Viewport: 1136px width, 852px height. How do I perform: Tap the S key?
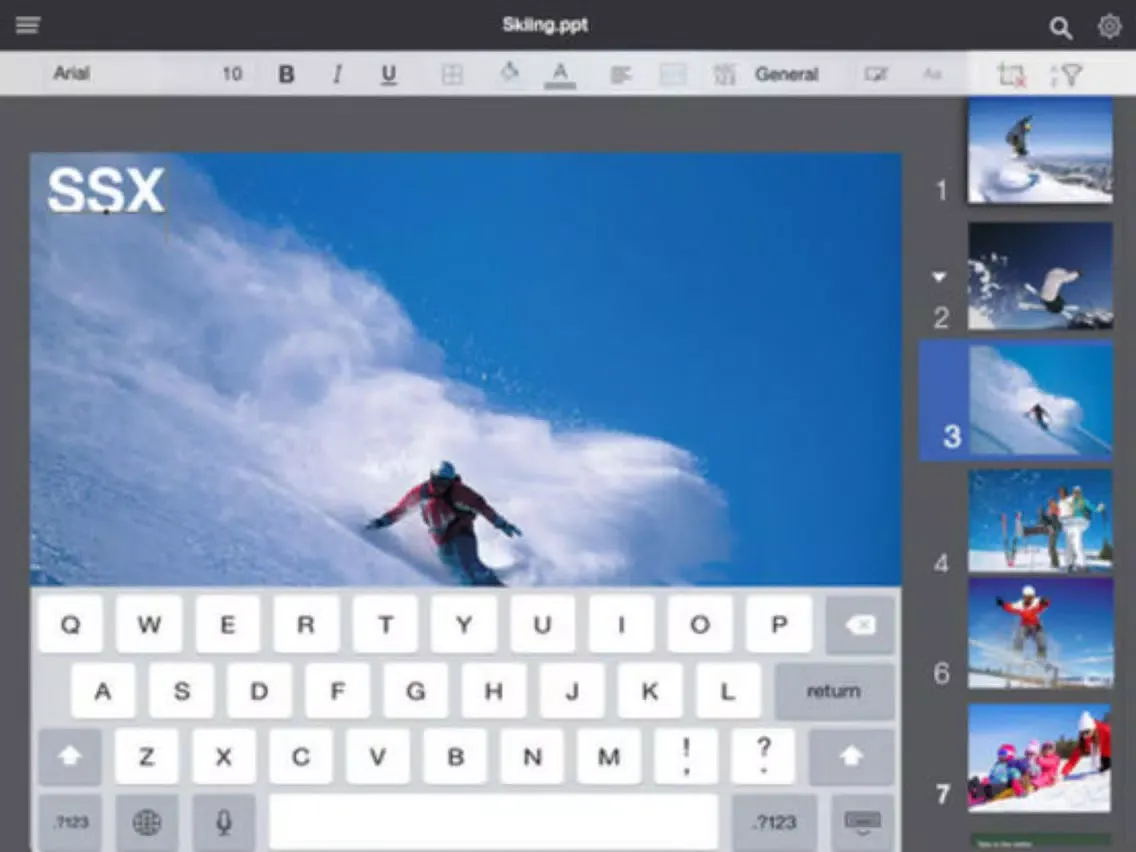pos(182,691)
